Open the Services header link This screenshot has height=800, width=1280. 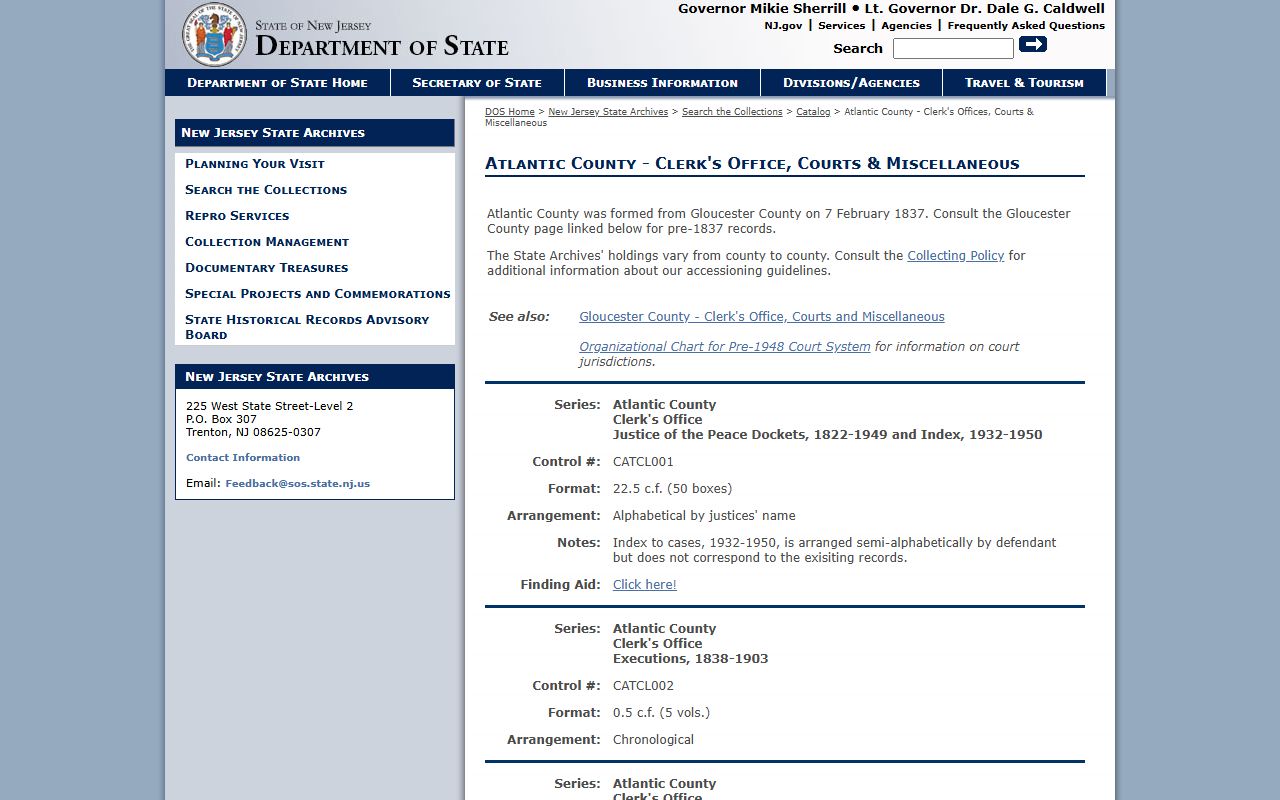841,26
